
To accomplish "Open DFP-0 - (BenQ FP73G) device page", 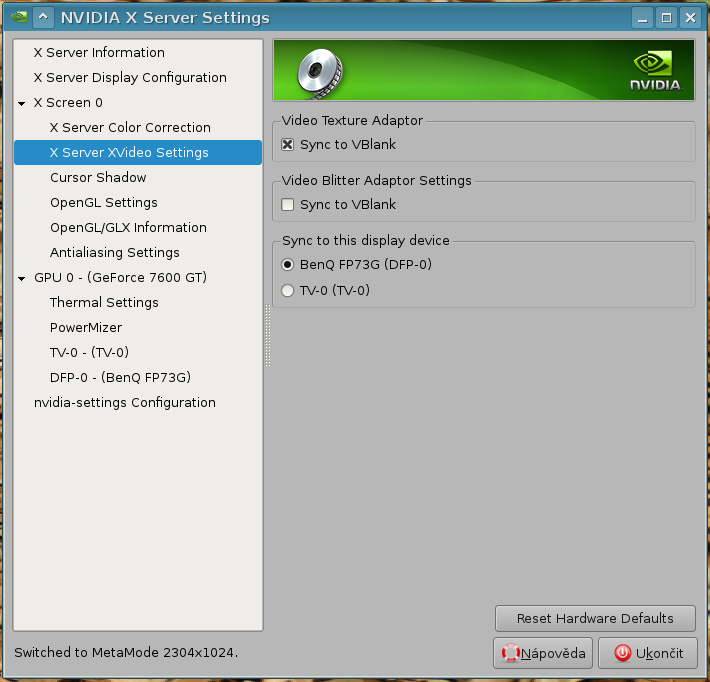I will pyautogui.click(x=120, y=377).
